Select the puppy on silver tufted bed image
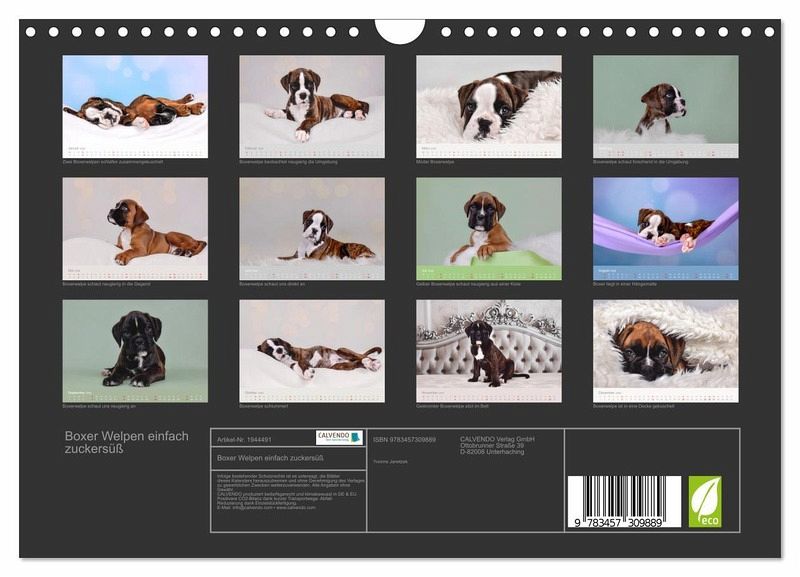This screenshot has width=800, height=577. pos(488,347)
